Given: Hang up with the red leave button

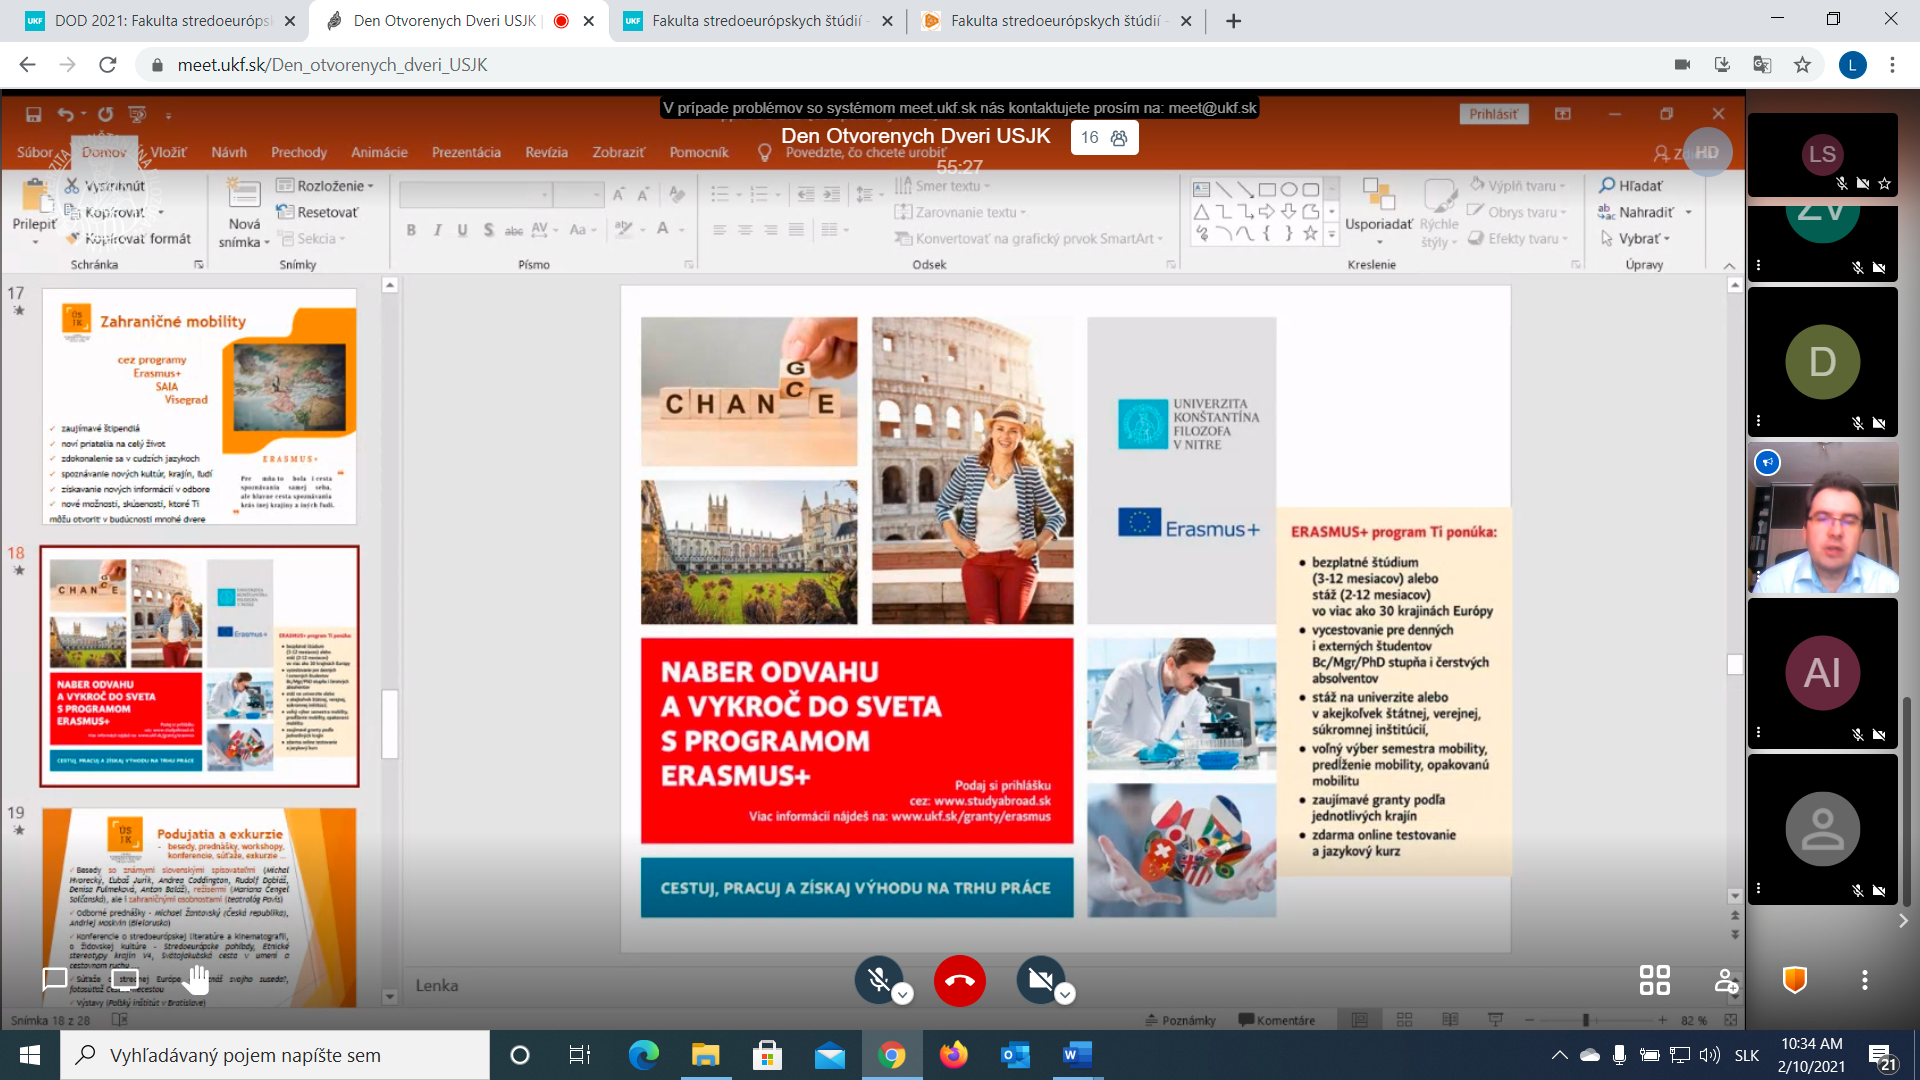Looking at the screenshot, I should click(959, 980).
